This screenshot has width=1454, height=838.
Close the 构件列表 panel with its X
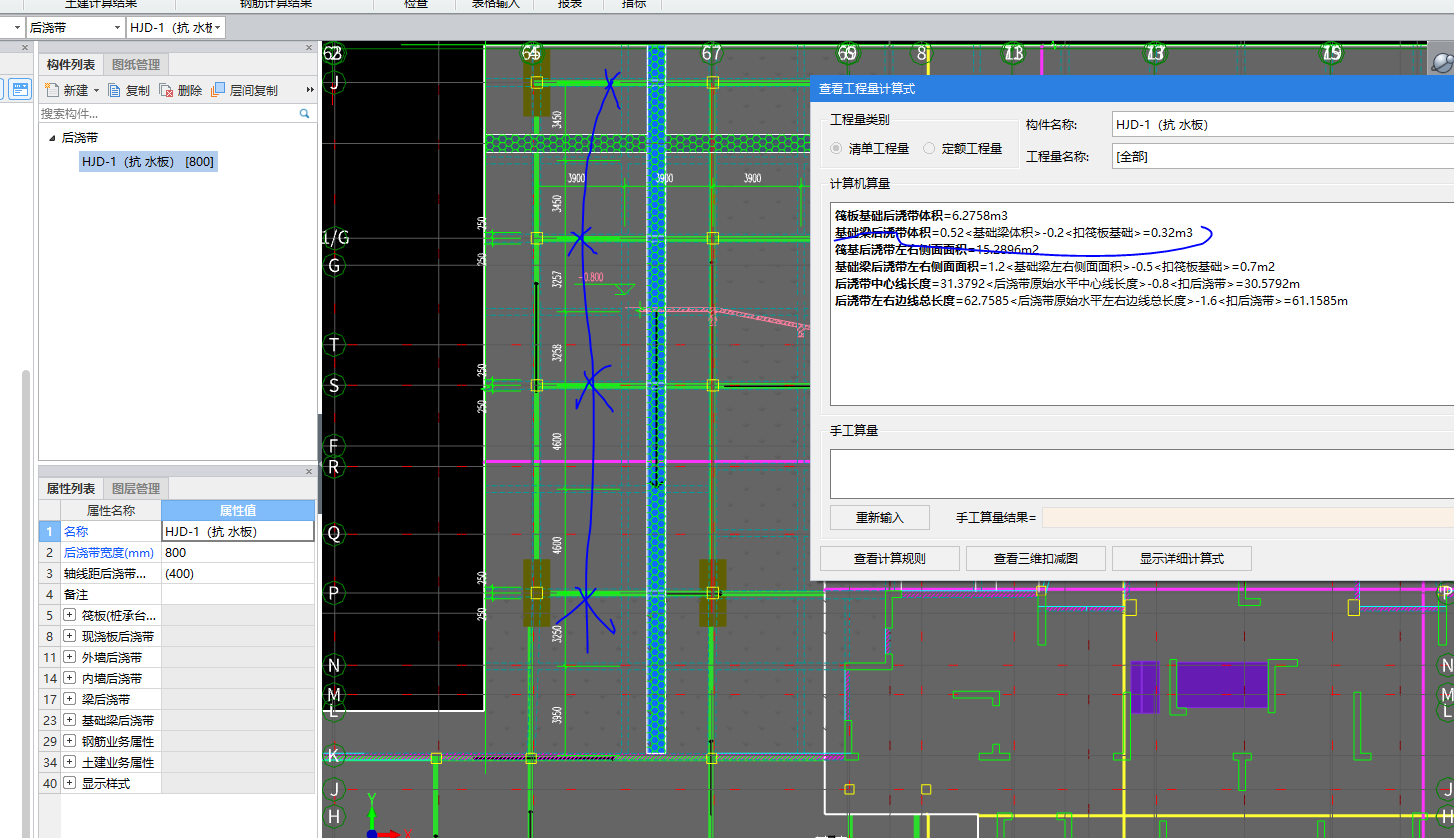point(309,48)
